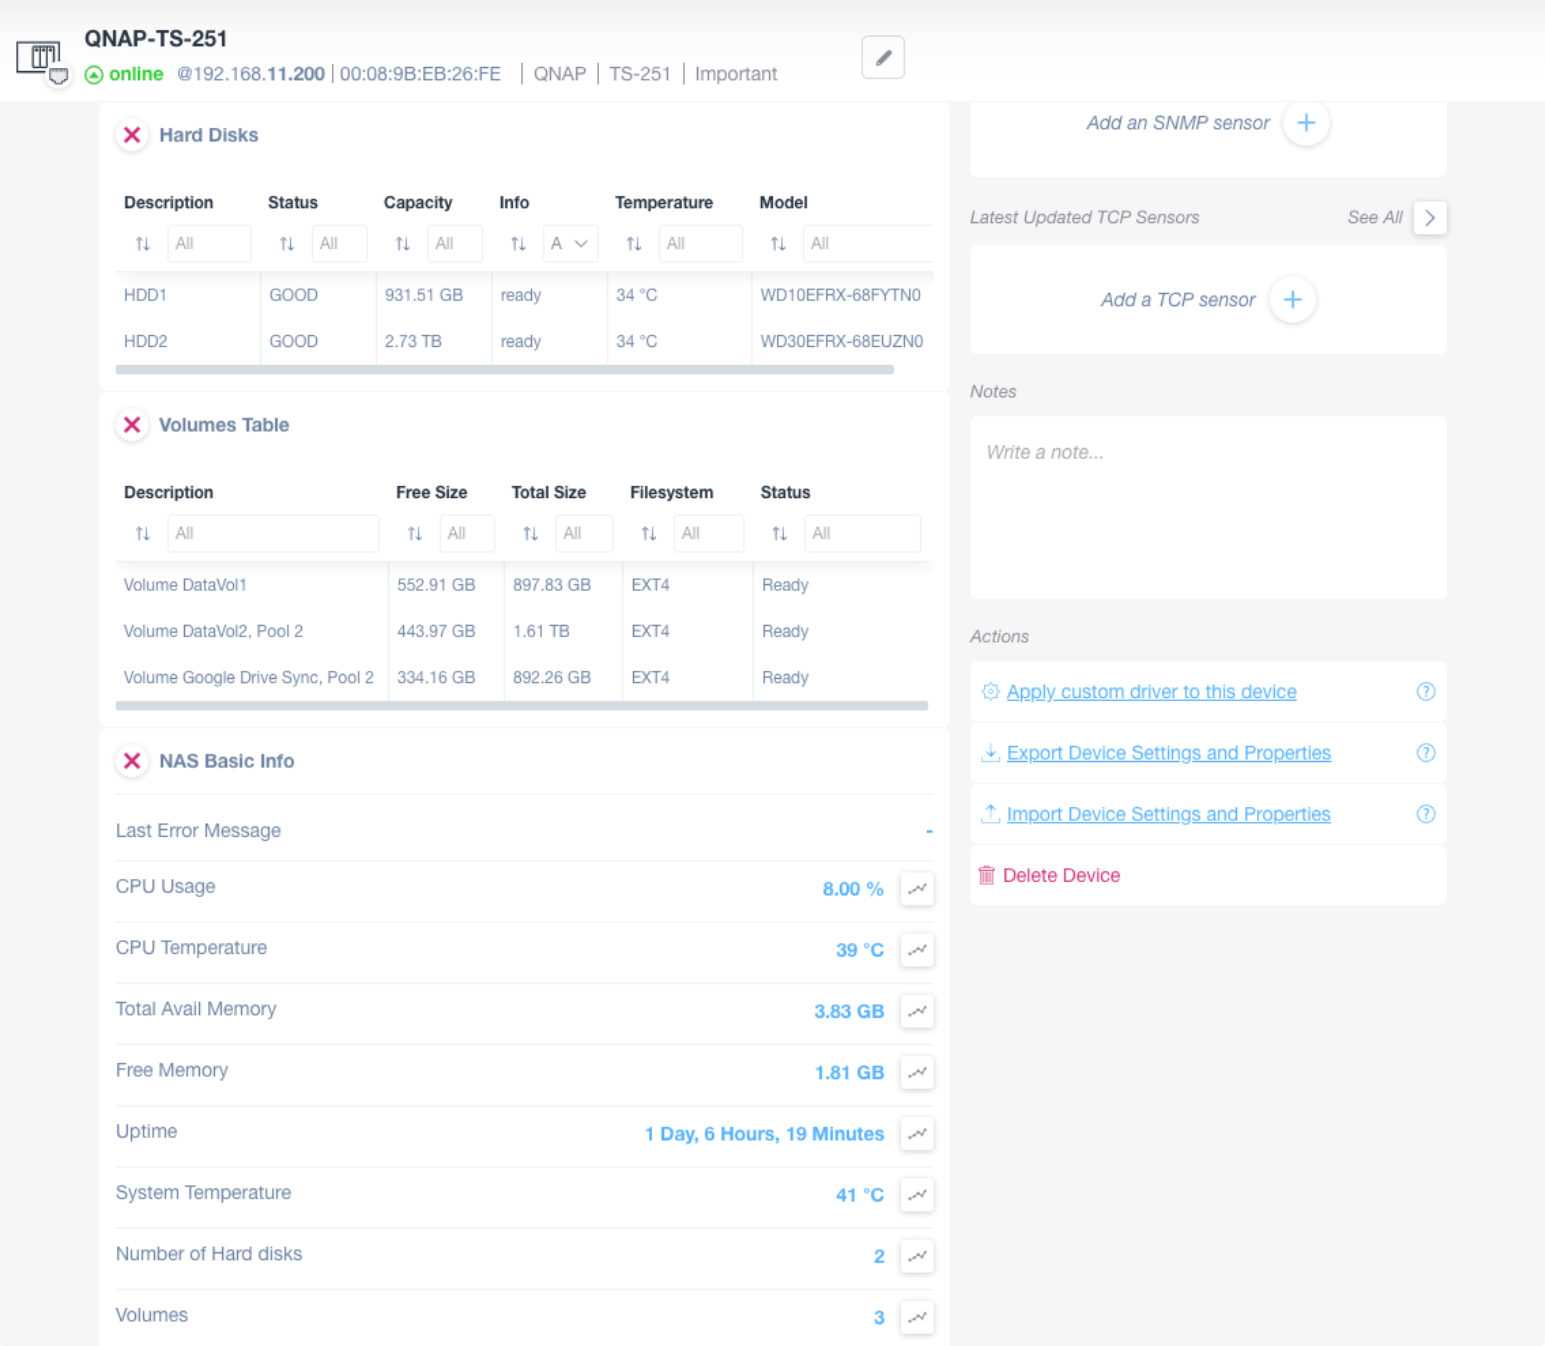Edit the device name using the pencil icon
Image resolution: width=1545 pixels, height=1346 pixels.
pyautogui.click(x=882, y=57)
